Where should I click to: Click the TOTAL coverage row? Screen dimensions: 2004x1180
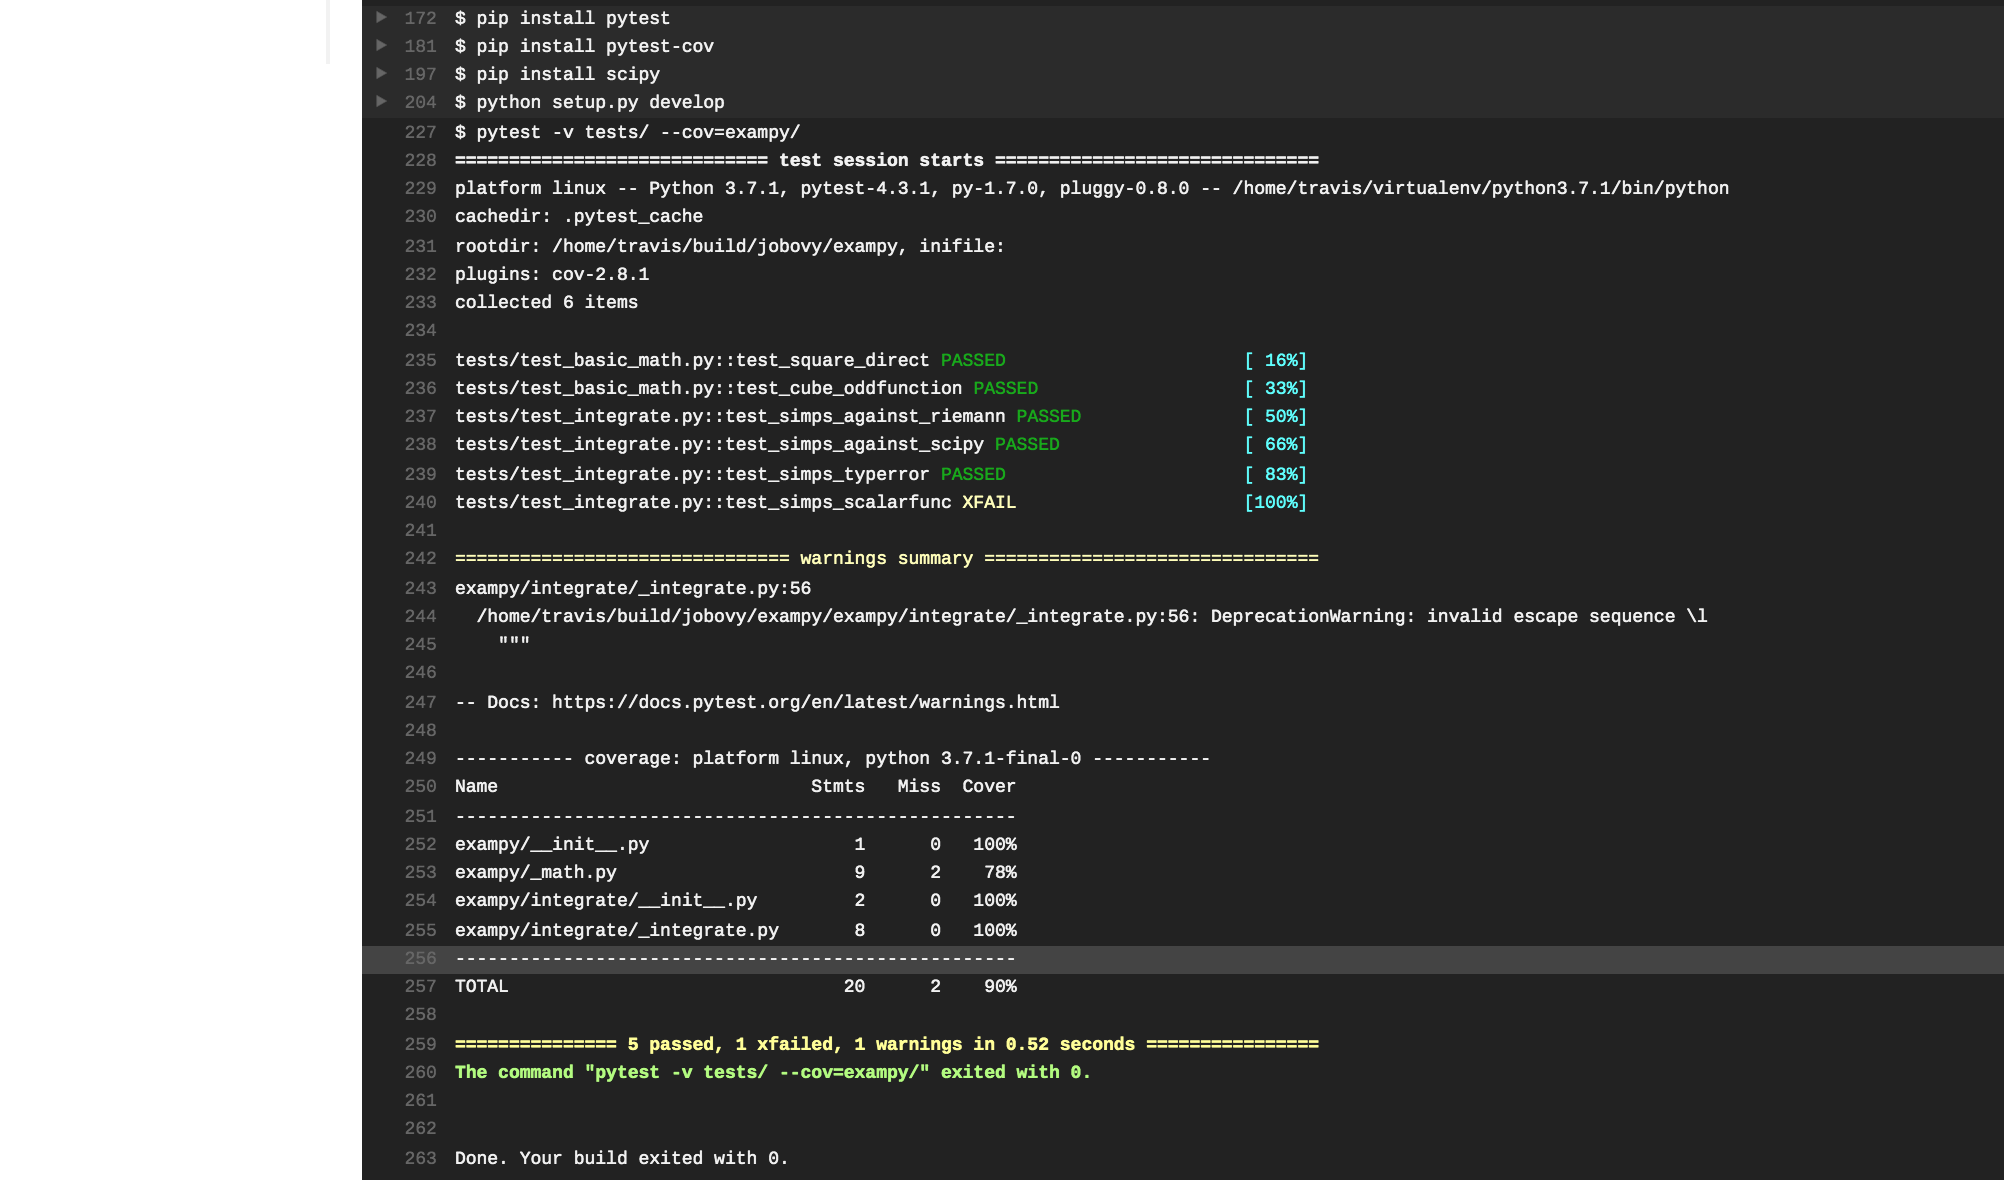(x=736, y=986)
